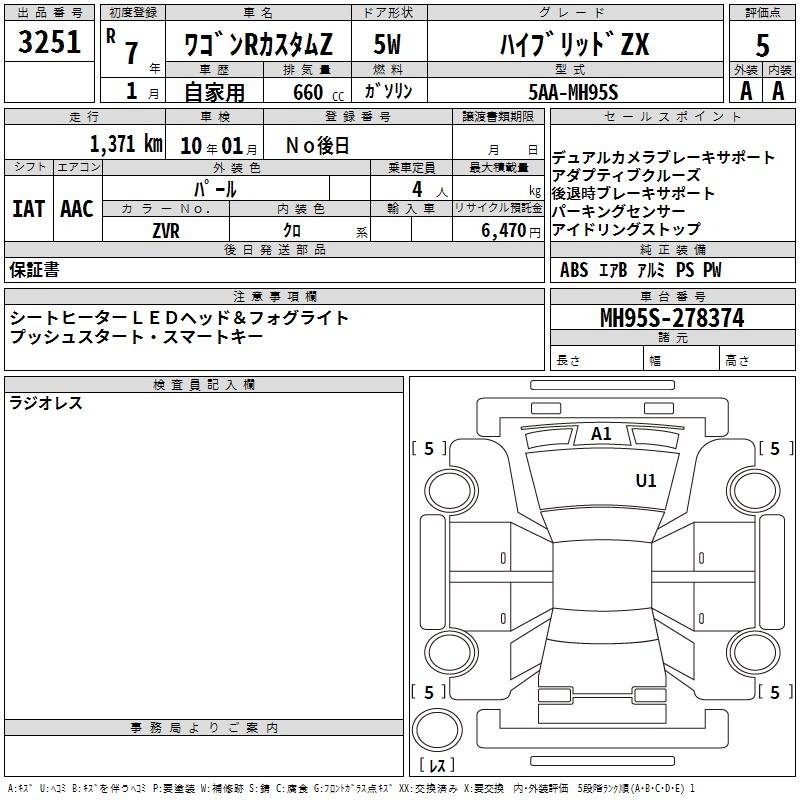800x800 pixels.
Task: Click the ラジオレス inspector note
Action: coord(46,404)
